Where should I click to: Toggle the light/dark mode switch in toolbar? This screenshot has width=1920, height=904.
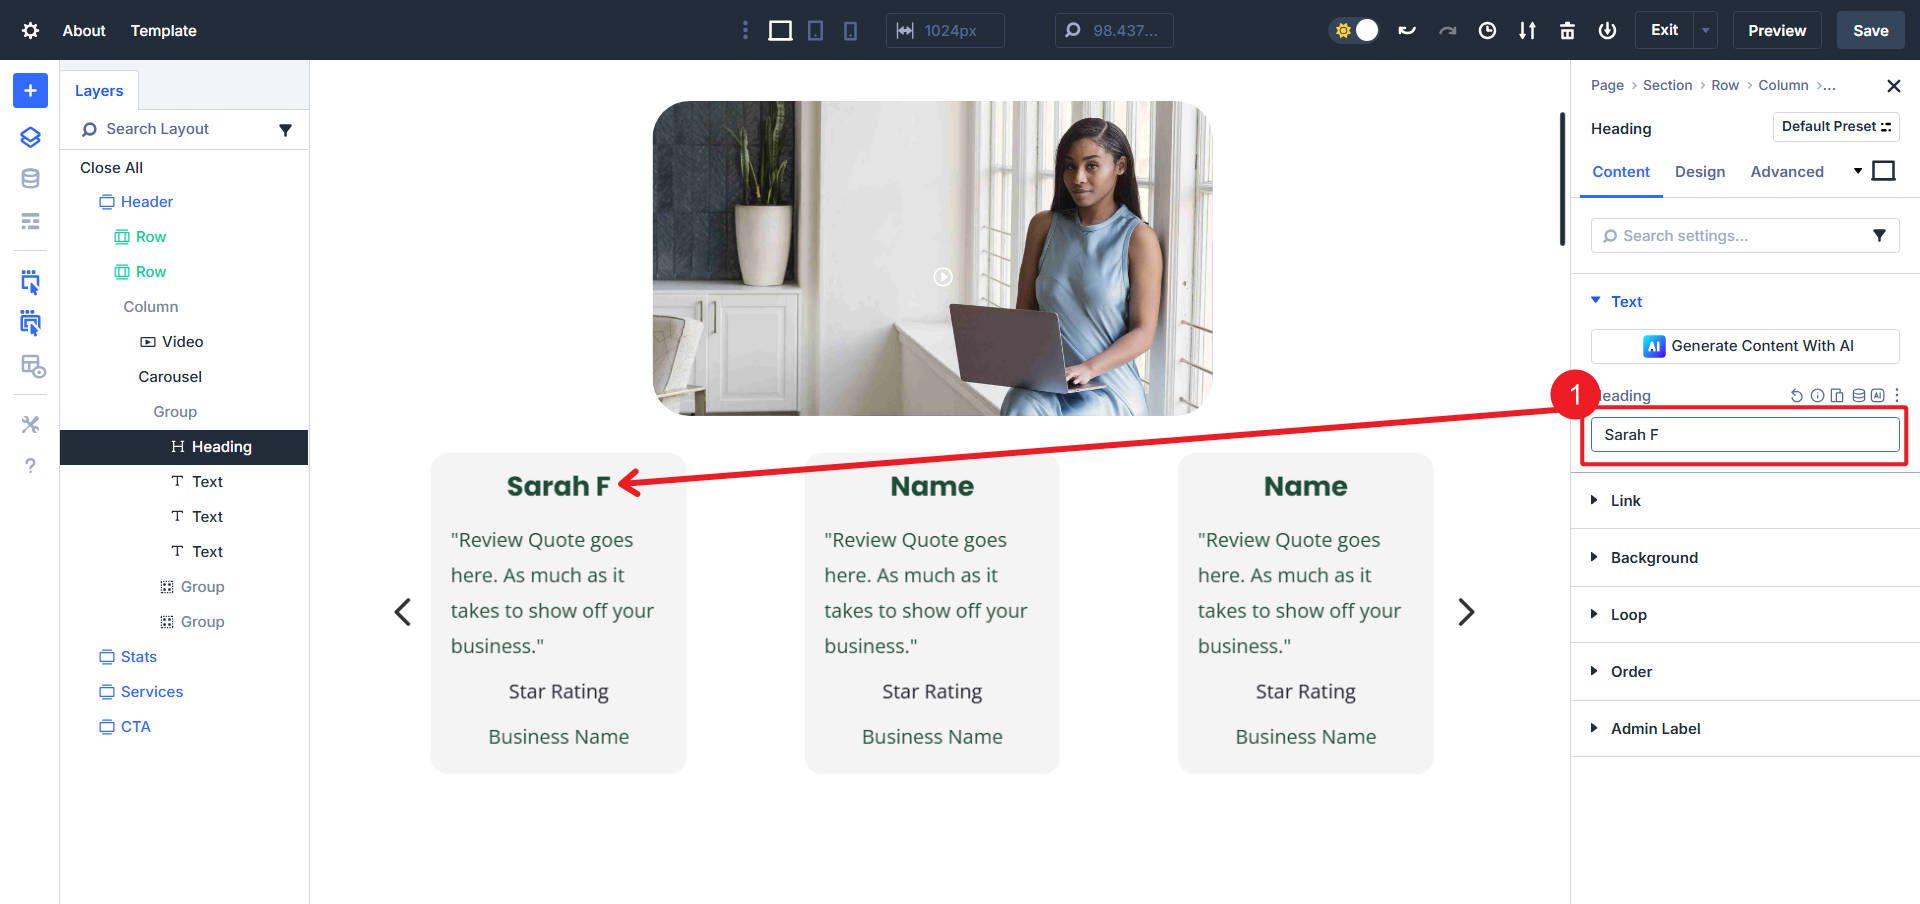1354,30
